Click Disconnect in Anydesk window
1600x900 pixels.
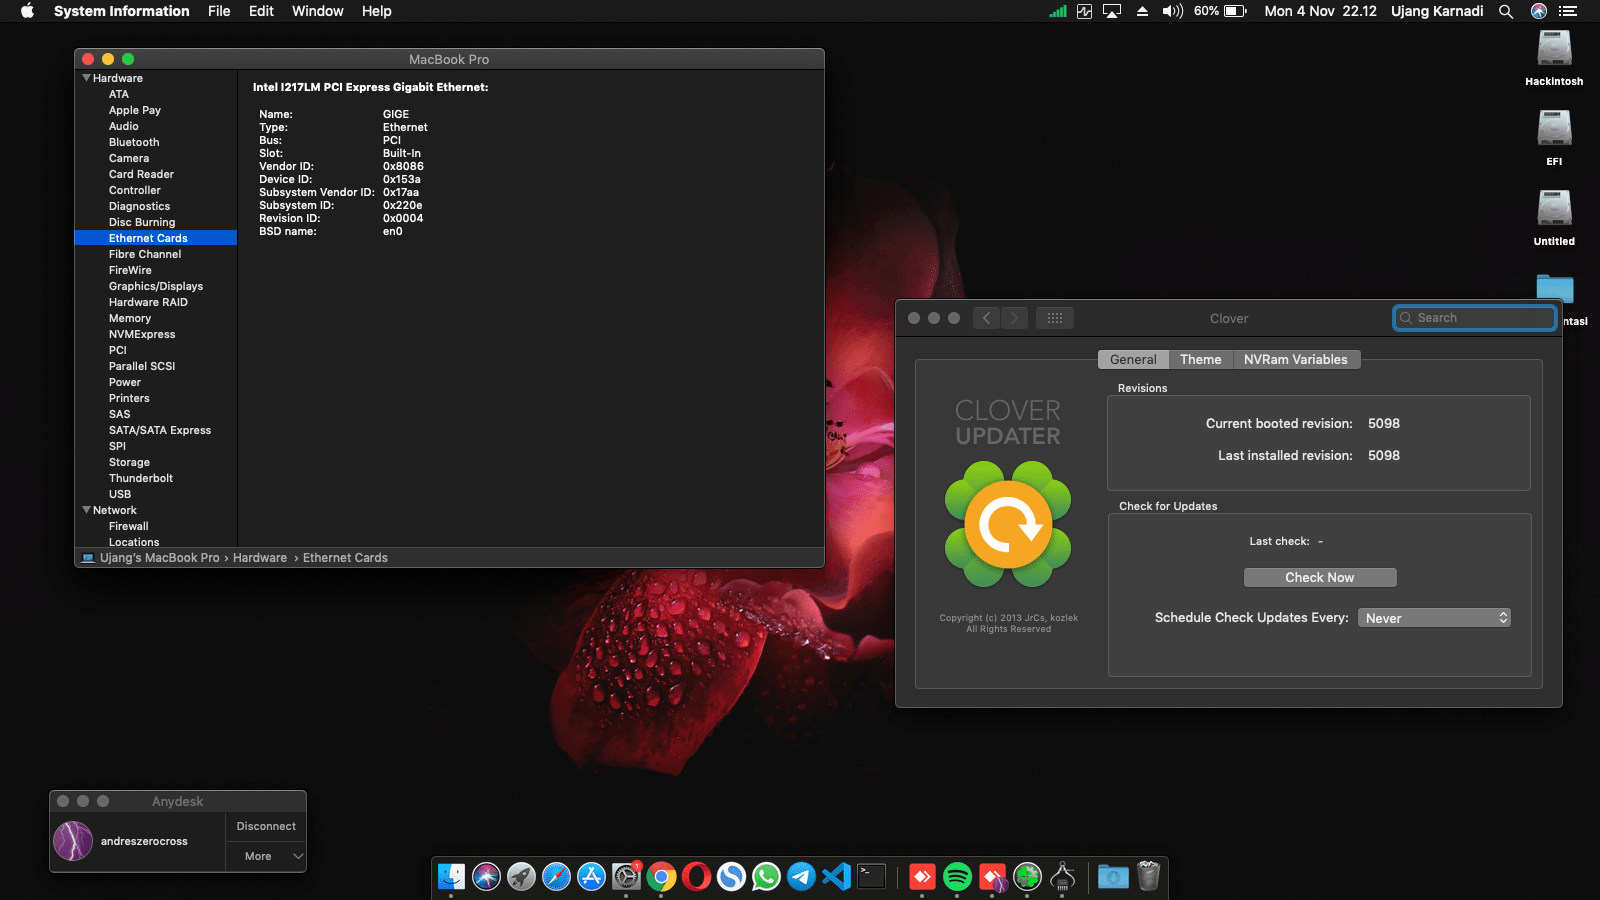(x=266, y=826)
